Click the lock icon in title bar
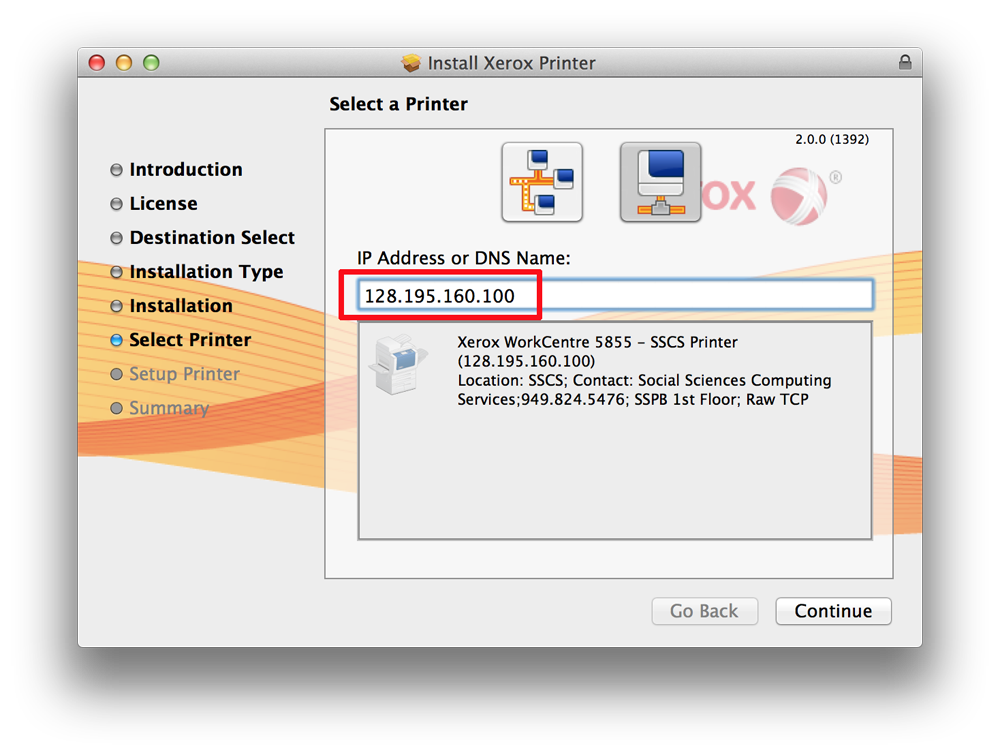Viewport: 1000px width, 755px height. click(905, 62)
